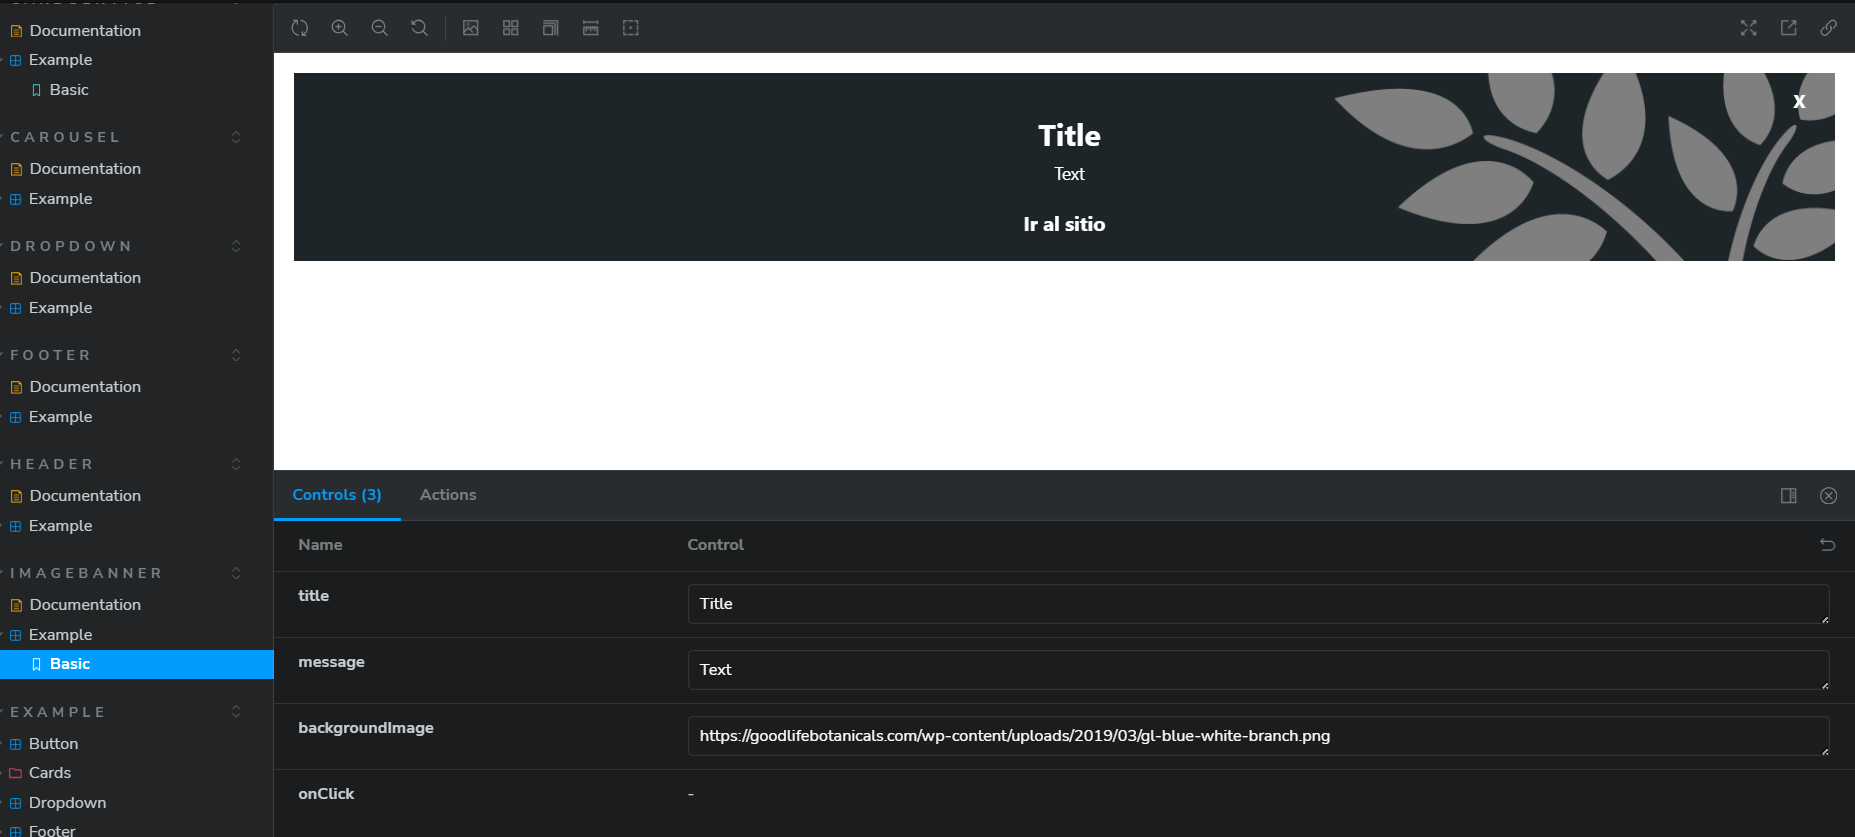This screenshot has height=837, width=1855.
Task: Click the onClick control row label
Action: pos(326,794)
